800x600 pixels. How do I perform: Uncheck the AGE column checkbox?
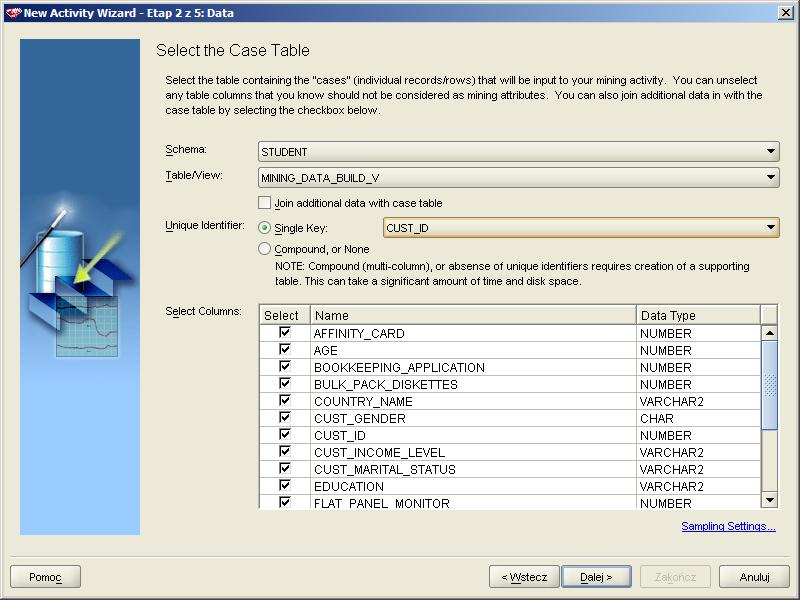(x=285, y=349)
